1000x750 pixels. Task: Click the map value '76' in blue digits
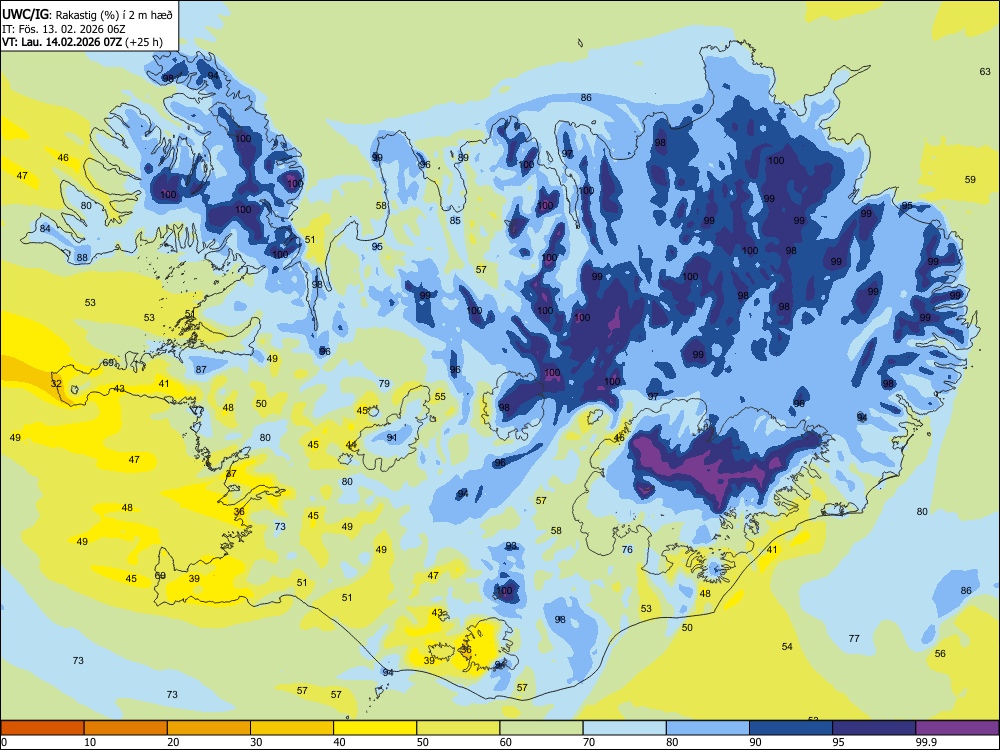(x=627, y=550)
